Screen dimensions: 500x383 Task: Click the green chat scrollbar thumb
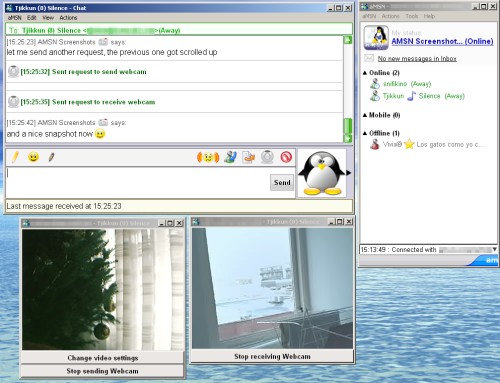pos(348,126)
